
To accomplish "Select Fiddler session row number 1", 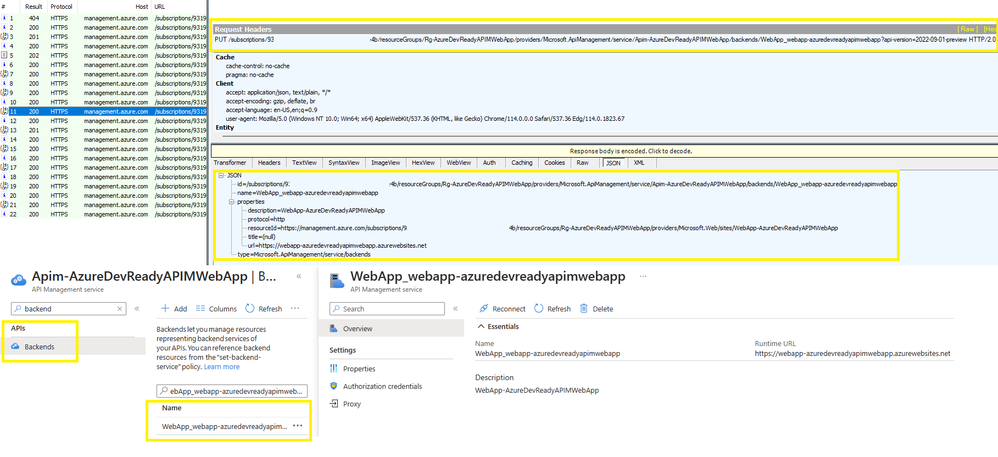I will click(103, 18).
